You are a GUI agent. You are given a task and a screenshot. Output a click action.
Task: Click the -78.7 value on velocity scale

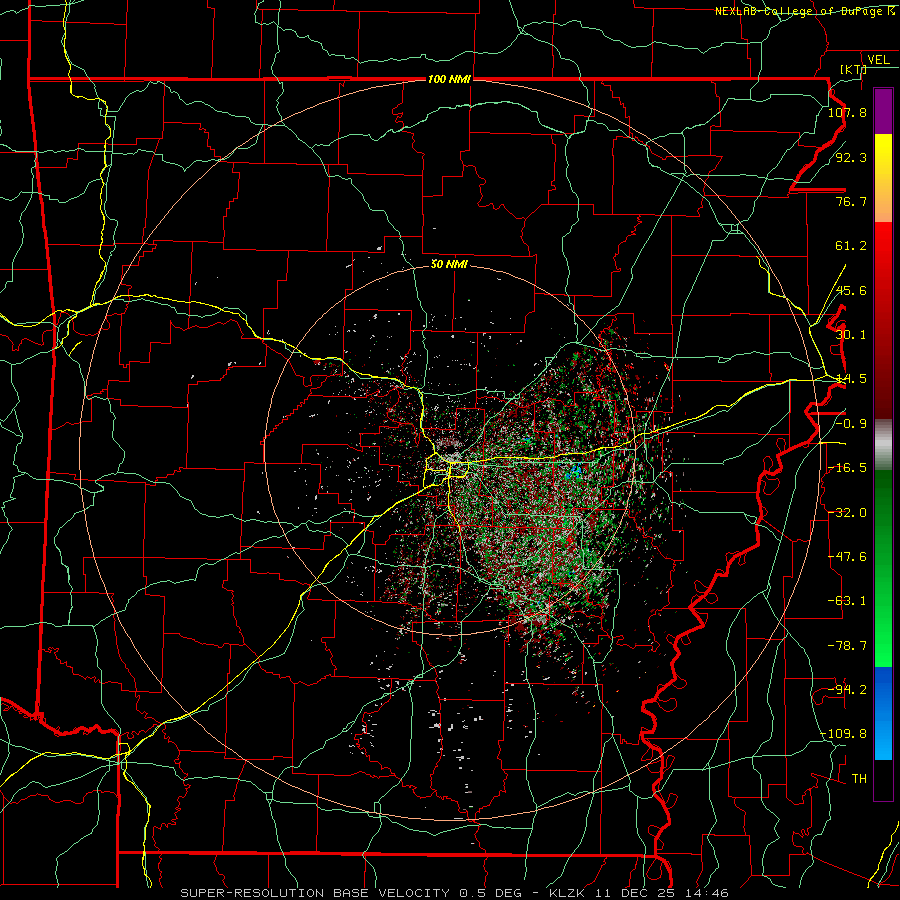click(847, 646)
